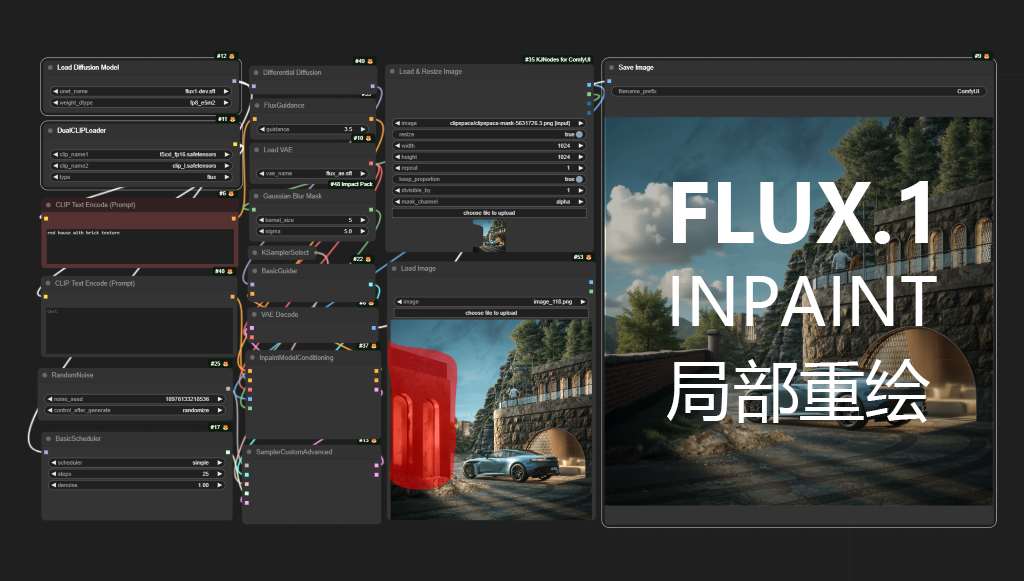Collapse the DualCLIPLoader node via its title dot
This screenshot has height=581, width=1024.
(50, 131)
